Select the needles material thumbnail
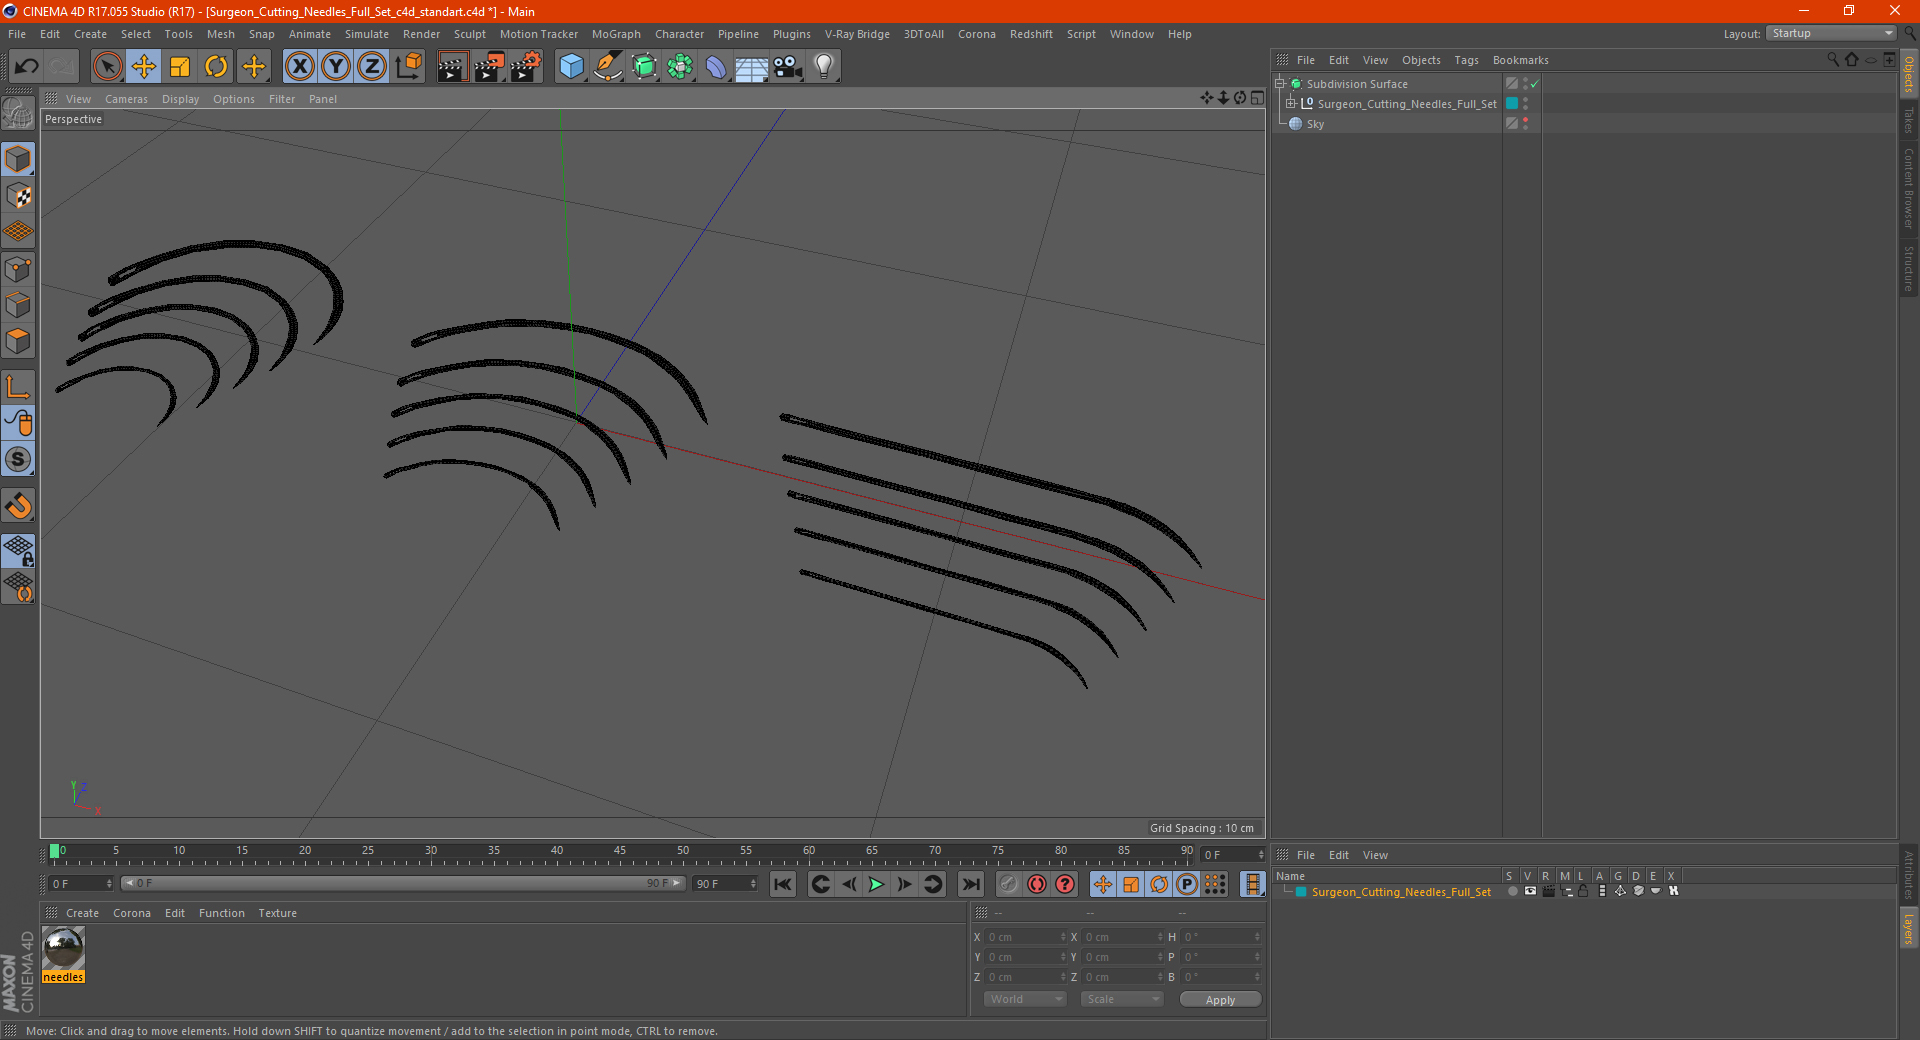 point(63,948)
